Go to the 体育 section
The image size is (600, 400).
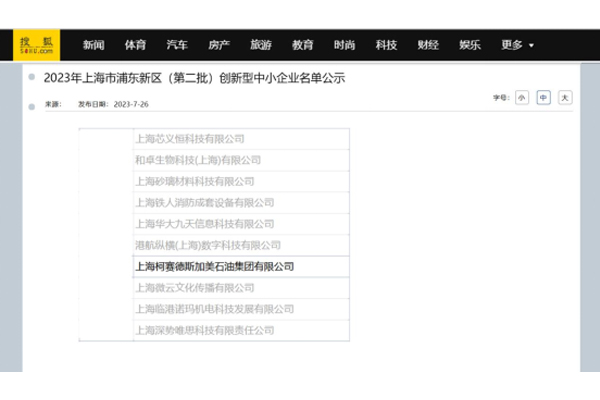point(135,45)
